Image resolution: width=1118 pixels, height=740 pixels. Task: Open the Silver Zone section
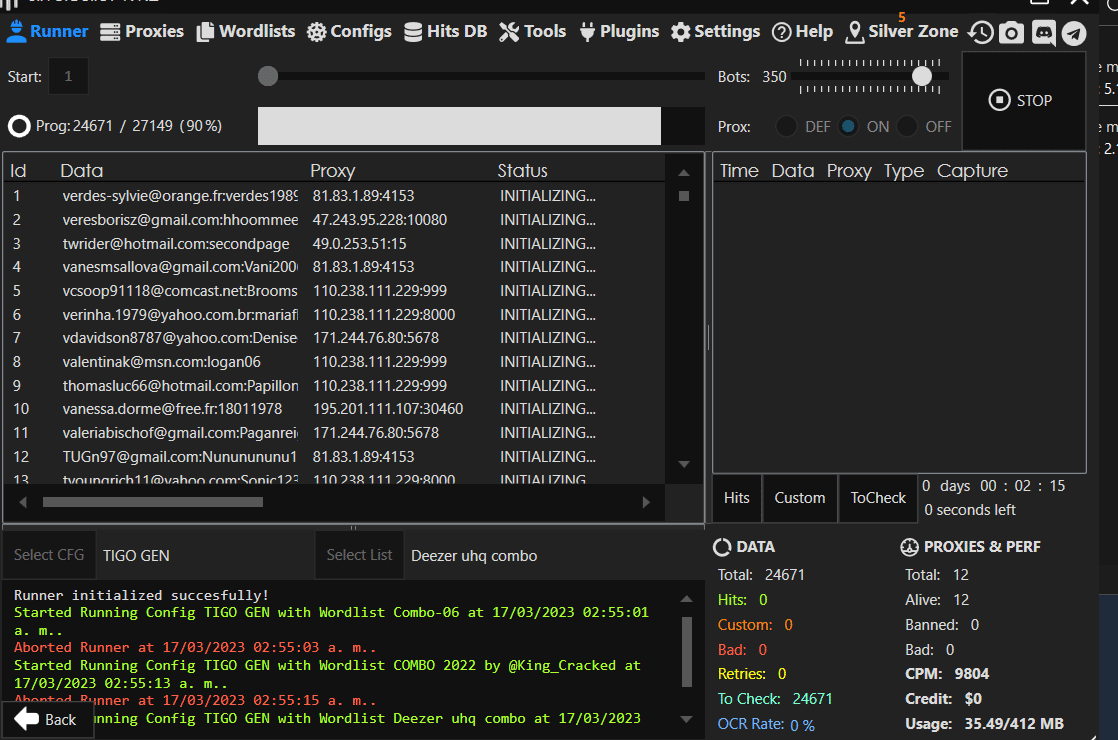pos(901,32)
